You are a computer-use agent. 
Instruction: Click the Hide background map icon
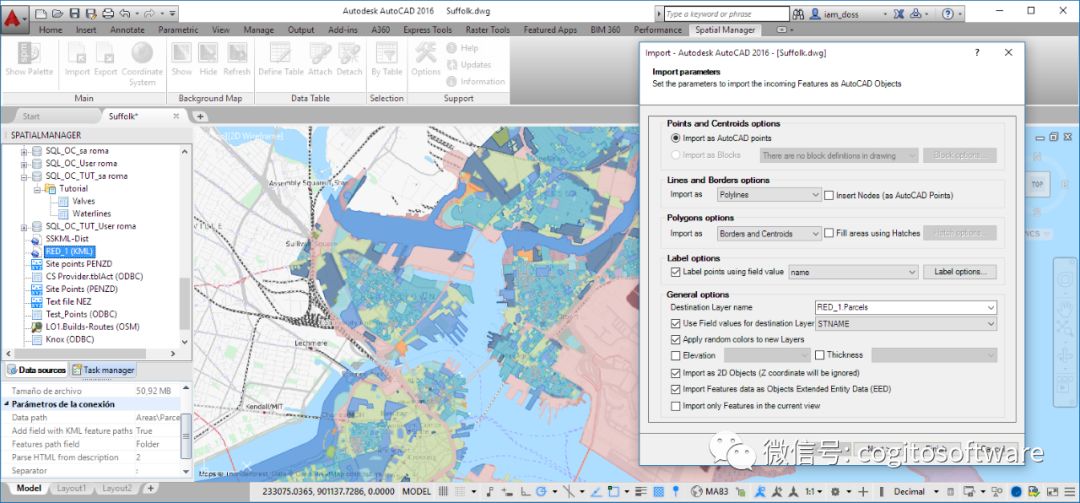click(208, 53)
